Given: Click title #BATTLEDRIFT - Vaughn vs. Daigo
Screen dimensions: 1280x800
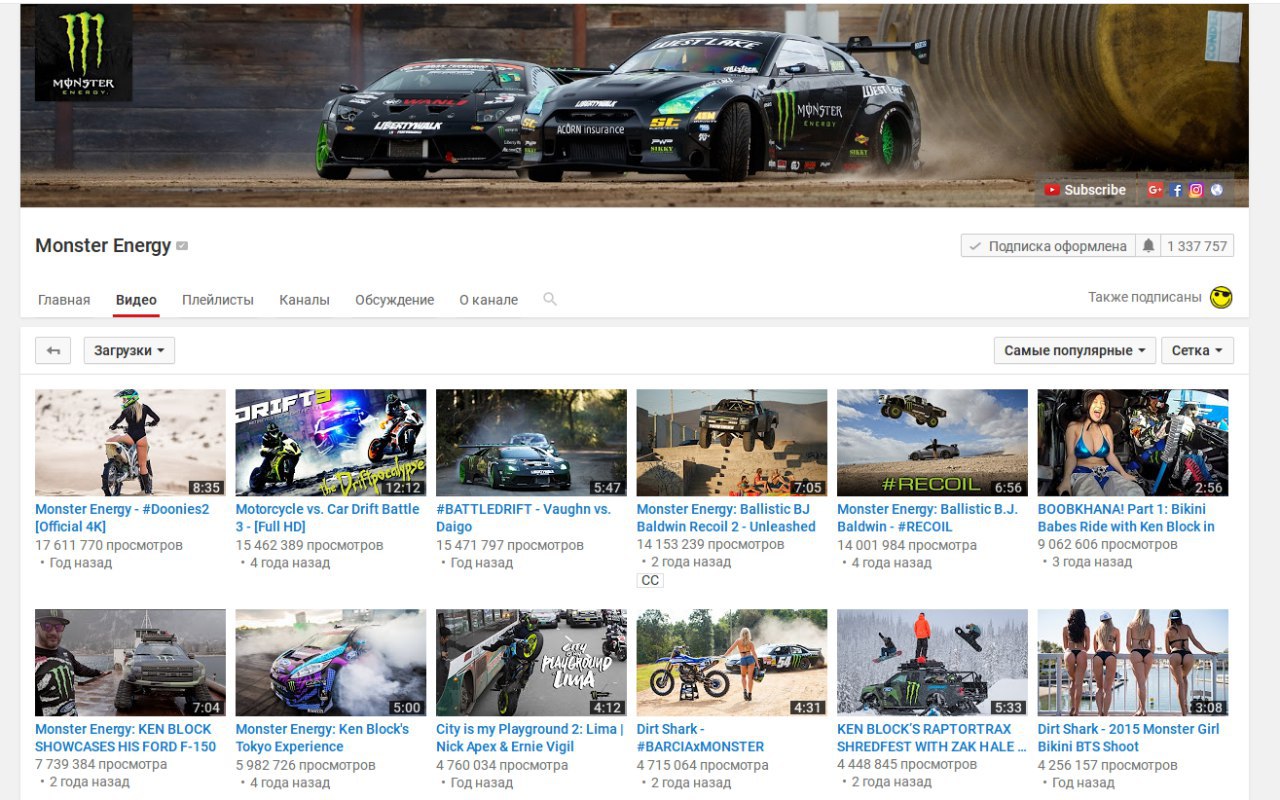Looking at the screenshot, I should [523, 518].
